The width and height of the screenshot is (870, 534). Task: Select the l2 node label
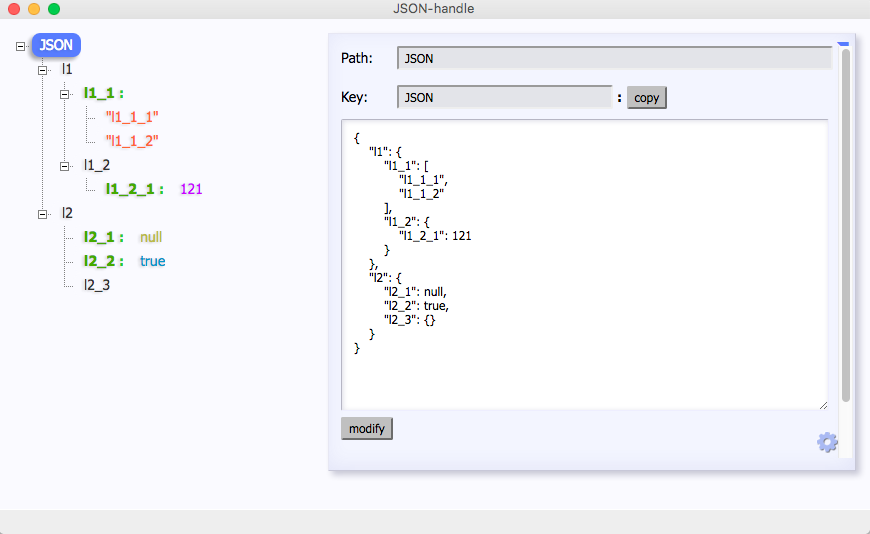[67, 213]
